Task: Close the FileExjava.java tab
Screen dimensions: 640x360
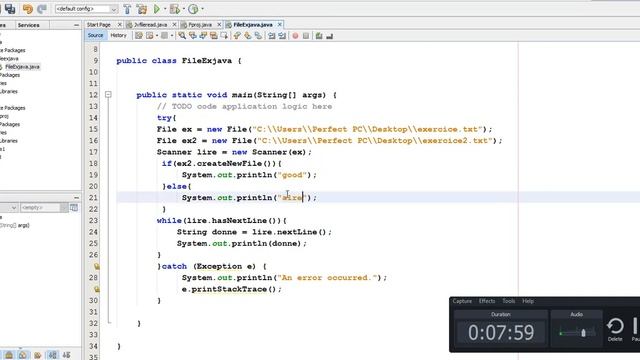Action: click(x=280, y=25)
